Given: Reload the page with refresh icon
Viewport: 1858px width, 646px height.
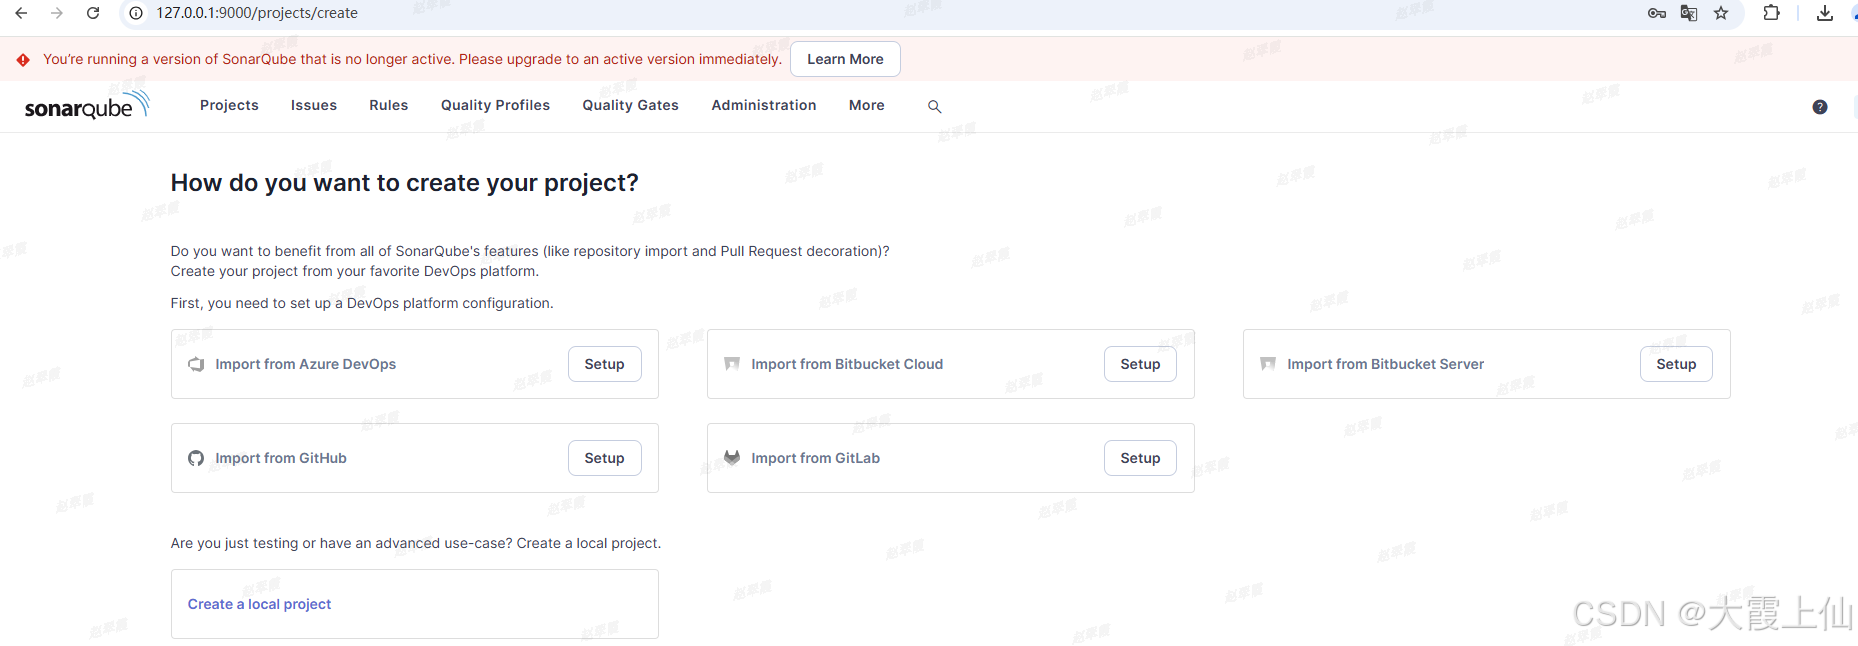Looking at the screenshot, I should (93, 13).
